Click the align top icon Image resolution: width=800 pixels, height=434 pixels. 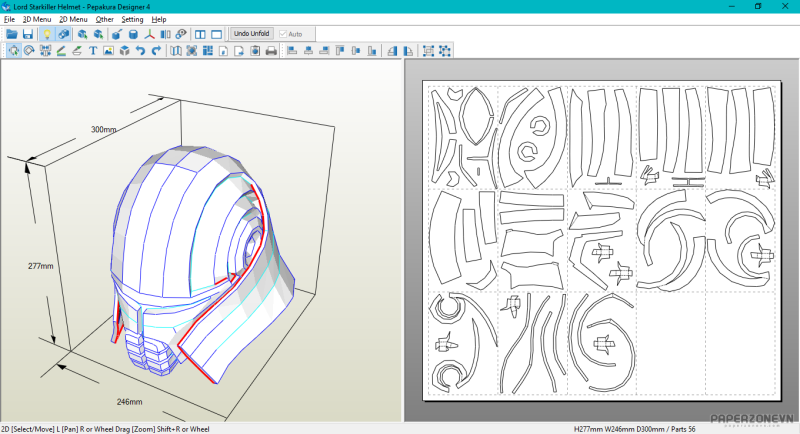pos(340,50)
